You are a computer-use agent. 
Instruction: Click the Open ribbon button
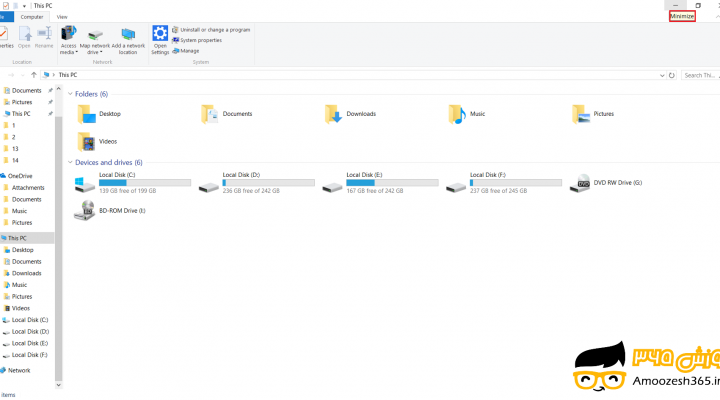(24, 38)
